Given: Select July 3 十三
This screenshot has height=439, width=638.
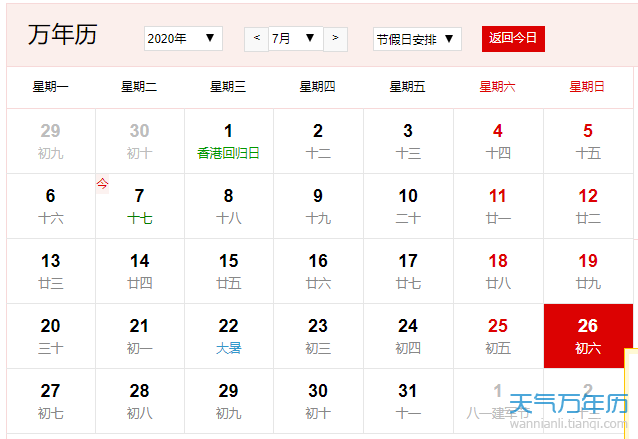Looking at the screenshot, I should point(409,141).
